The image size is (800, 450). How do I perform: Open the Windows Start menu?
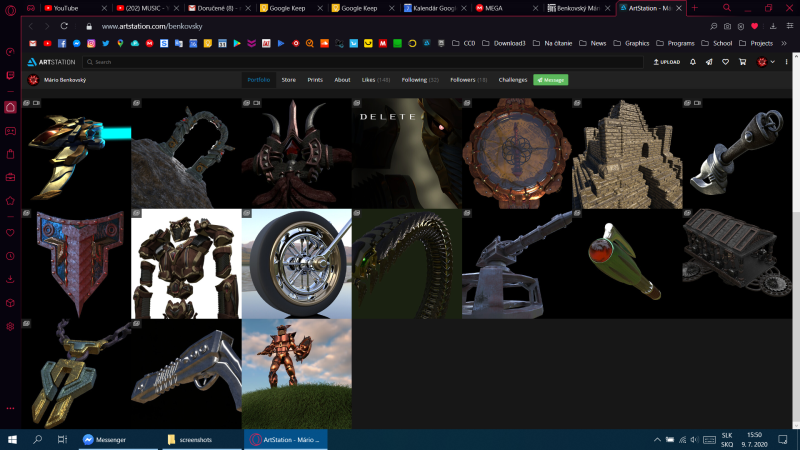pyautogui.click(x=12, y=439)
